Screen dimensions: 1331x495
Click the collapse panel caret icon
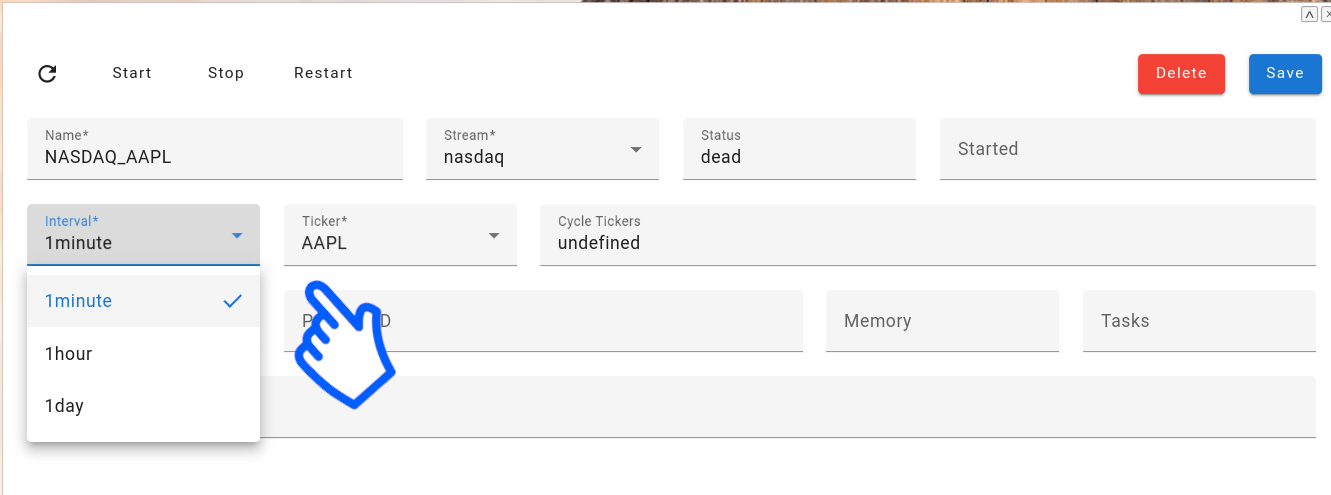pos(1308,14)
